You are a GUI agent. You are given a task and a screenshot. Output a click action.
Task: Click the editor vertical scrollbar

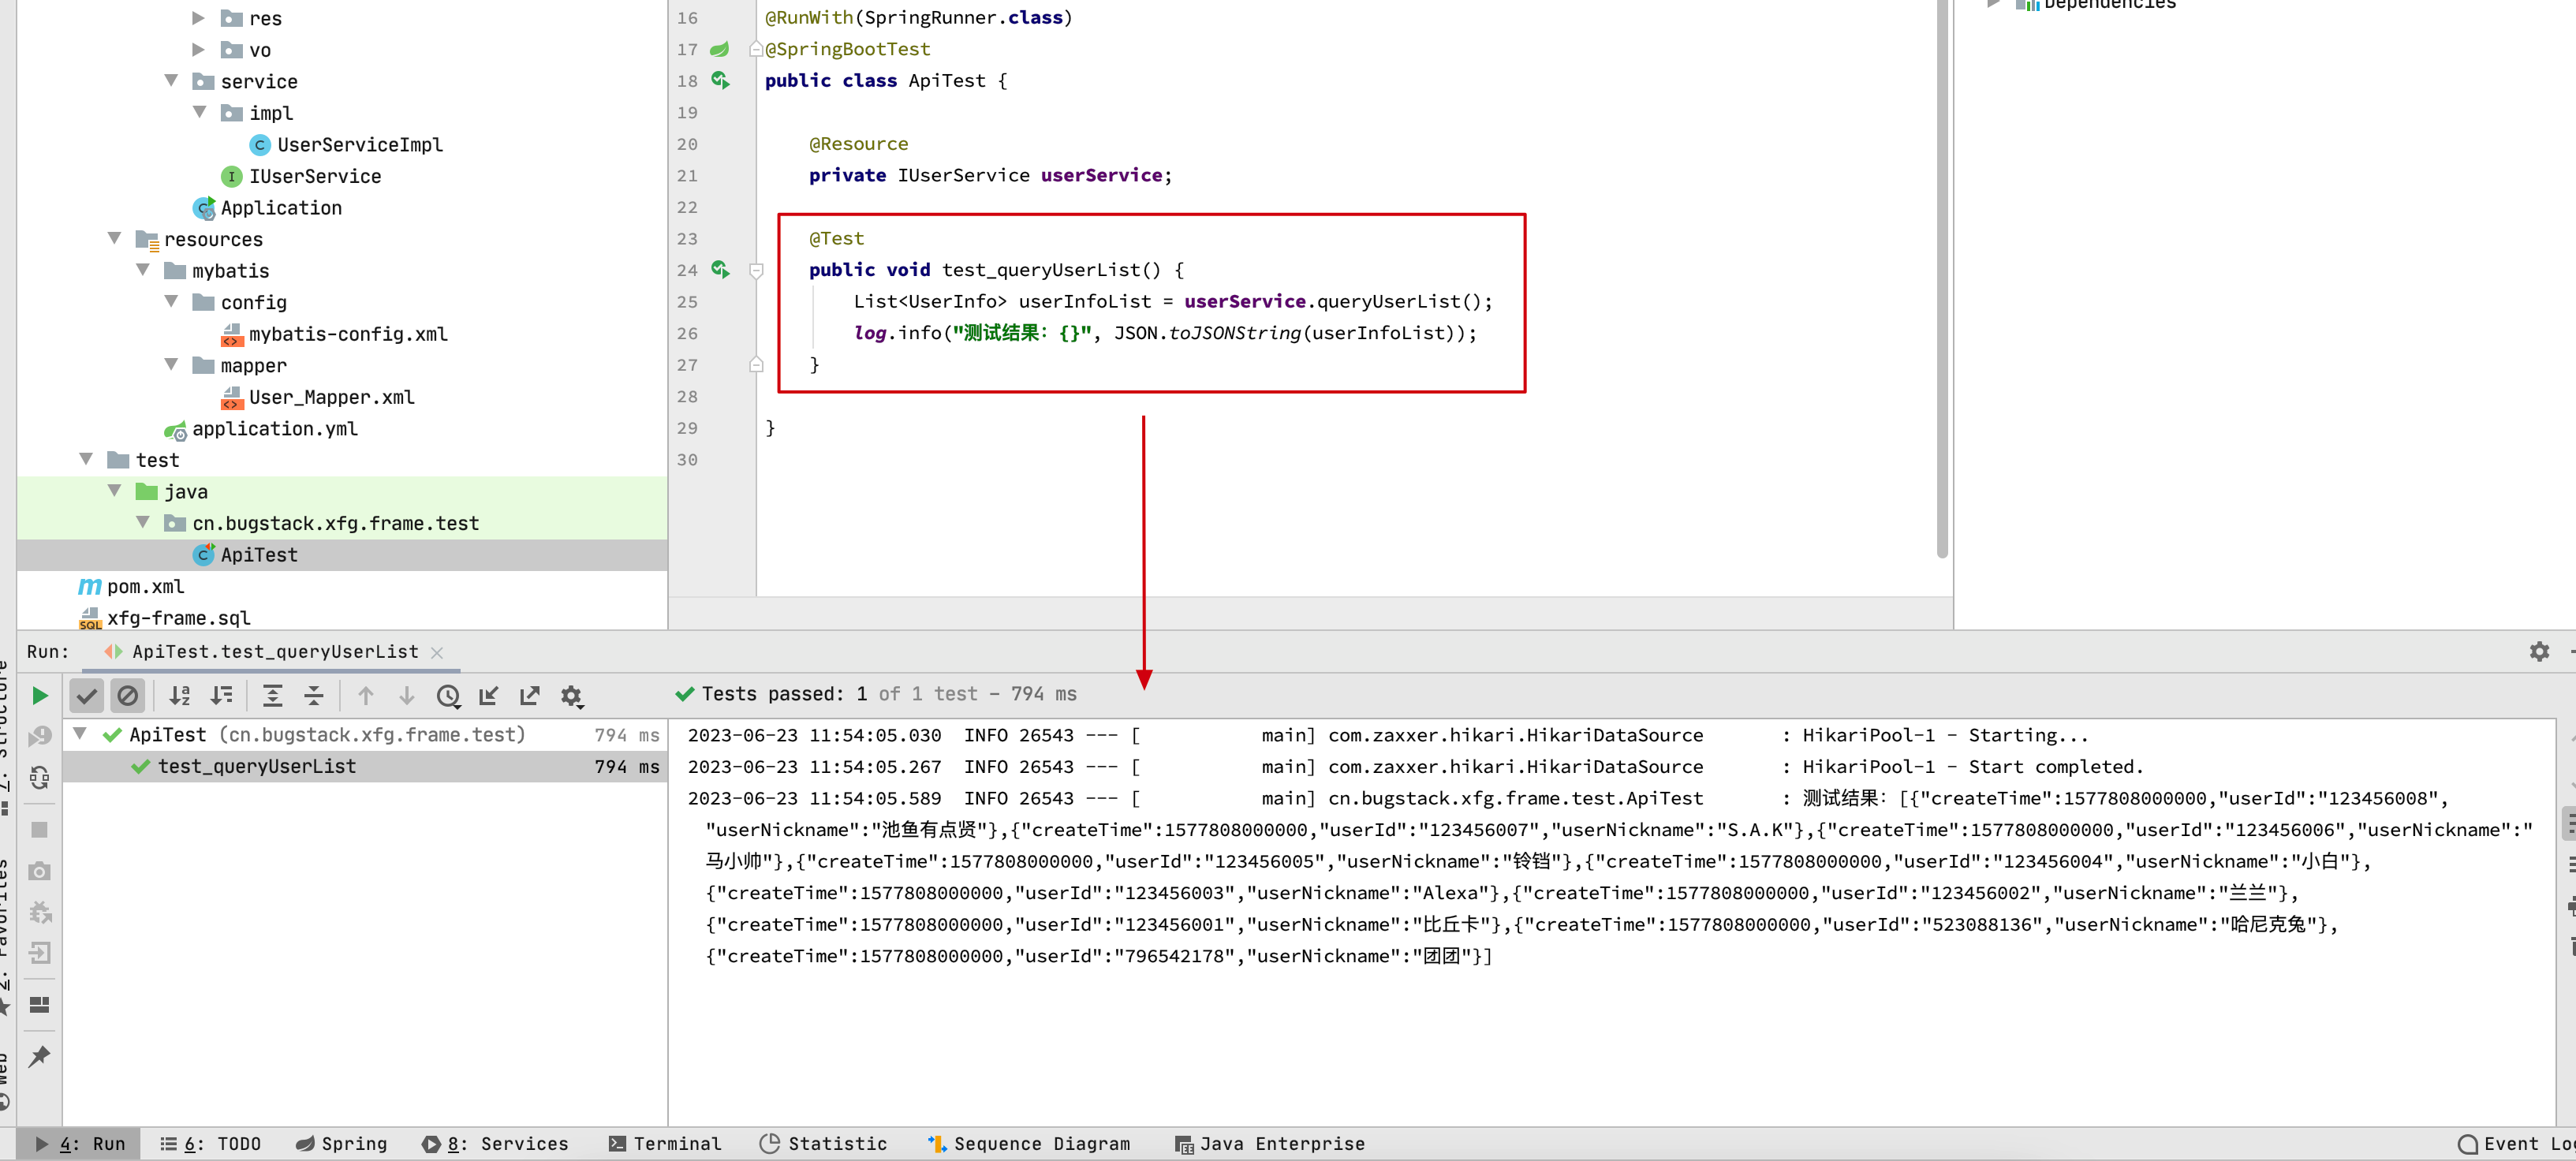click(1942, 280)
